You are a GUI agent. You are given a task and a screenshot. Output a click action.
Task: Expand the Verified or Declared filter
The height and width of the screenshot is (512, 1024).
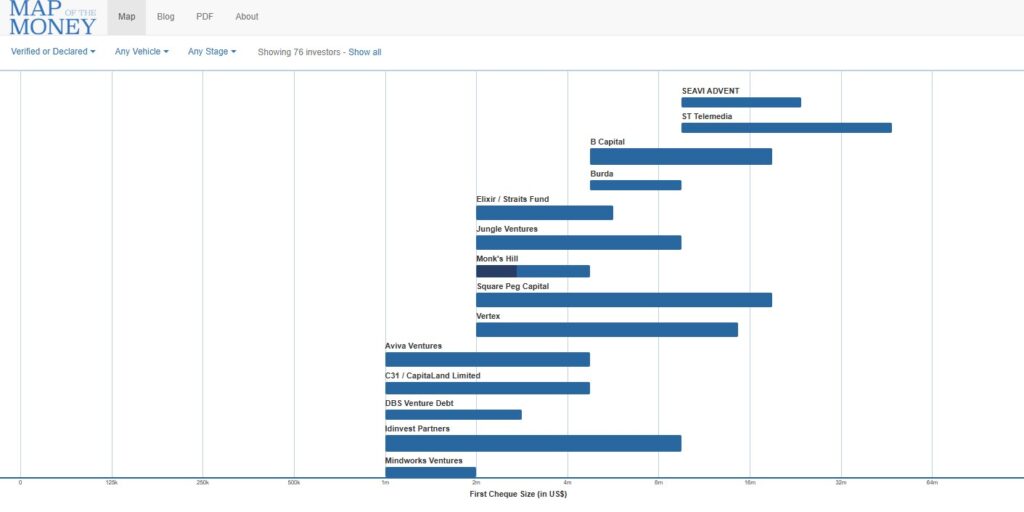point(53,52)
